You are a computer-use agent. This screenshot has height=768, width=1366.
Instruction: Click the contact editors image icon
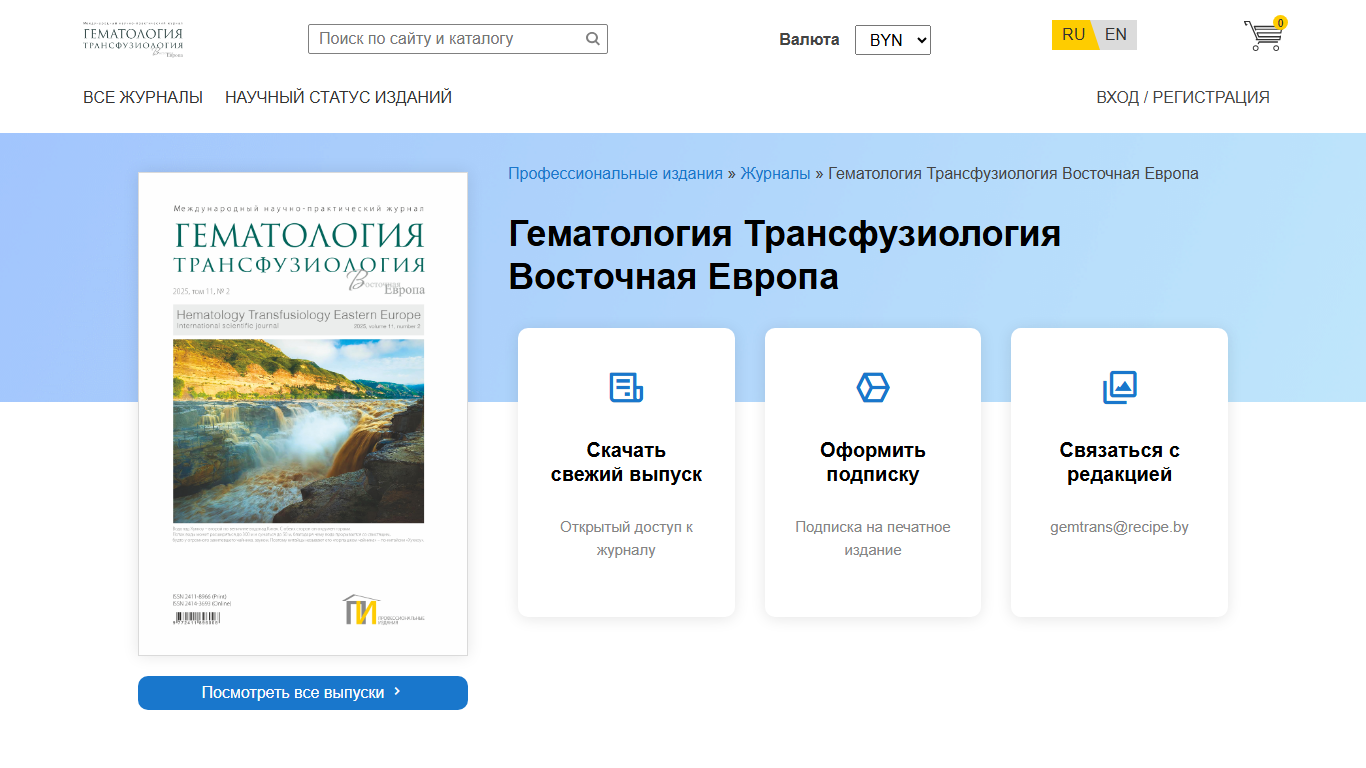[x=1120, y=387]
